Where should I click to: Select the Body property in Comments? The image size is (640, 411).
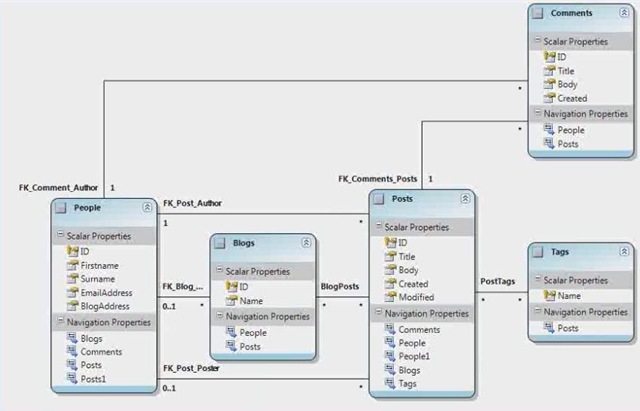(566, 85)
